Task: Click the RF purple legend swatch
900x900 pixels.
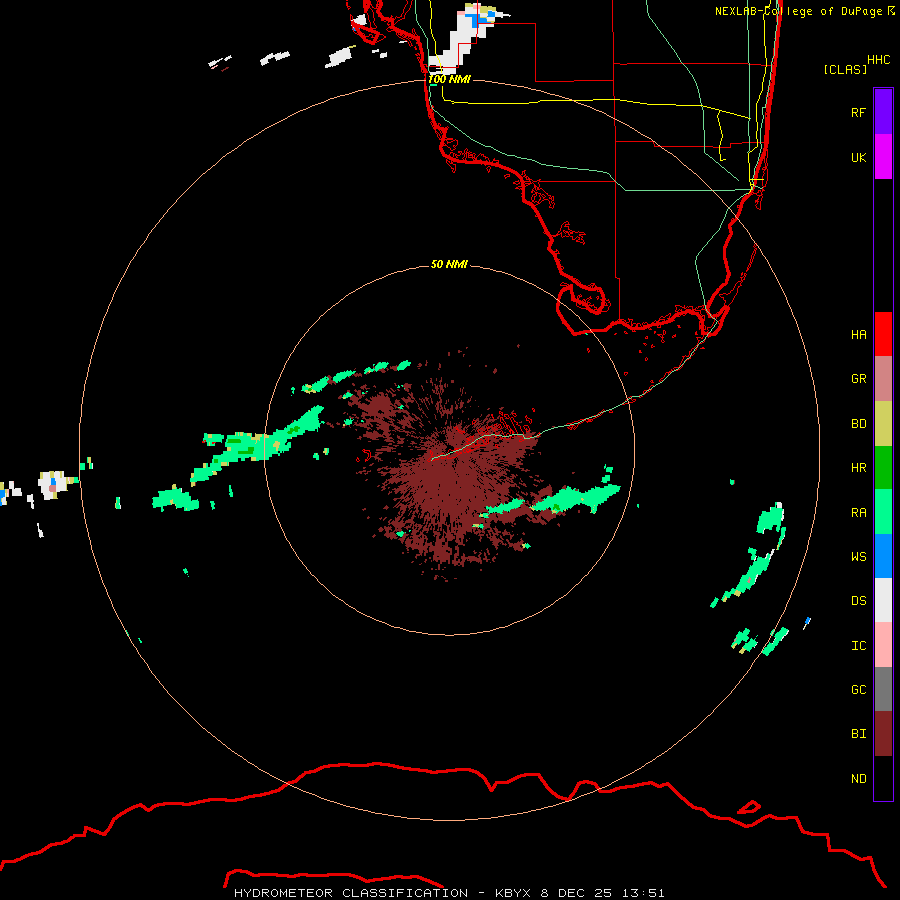Action: coord(883,112)
